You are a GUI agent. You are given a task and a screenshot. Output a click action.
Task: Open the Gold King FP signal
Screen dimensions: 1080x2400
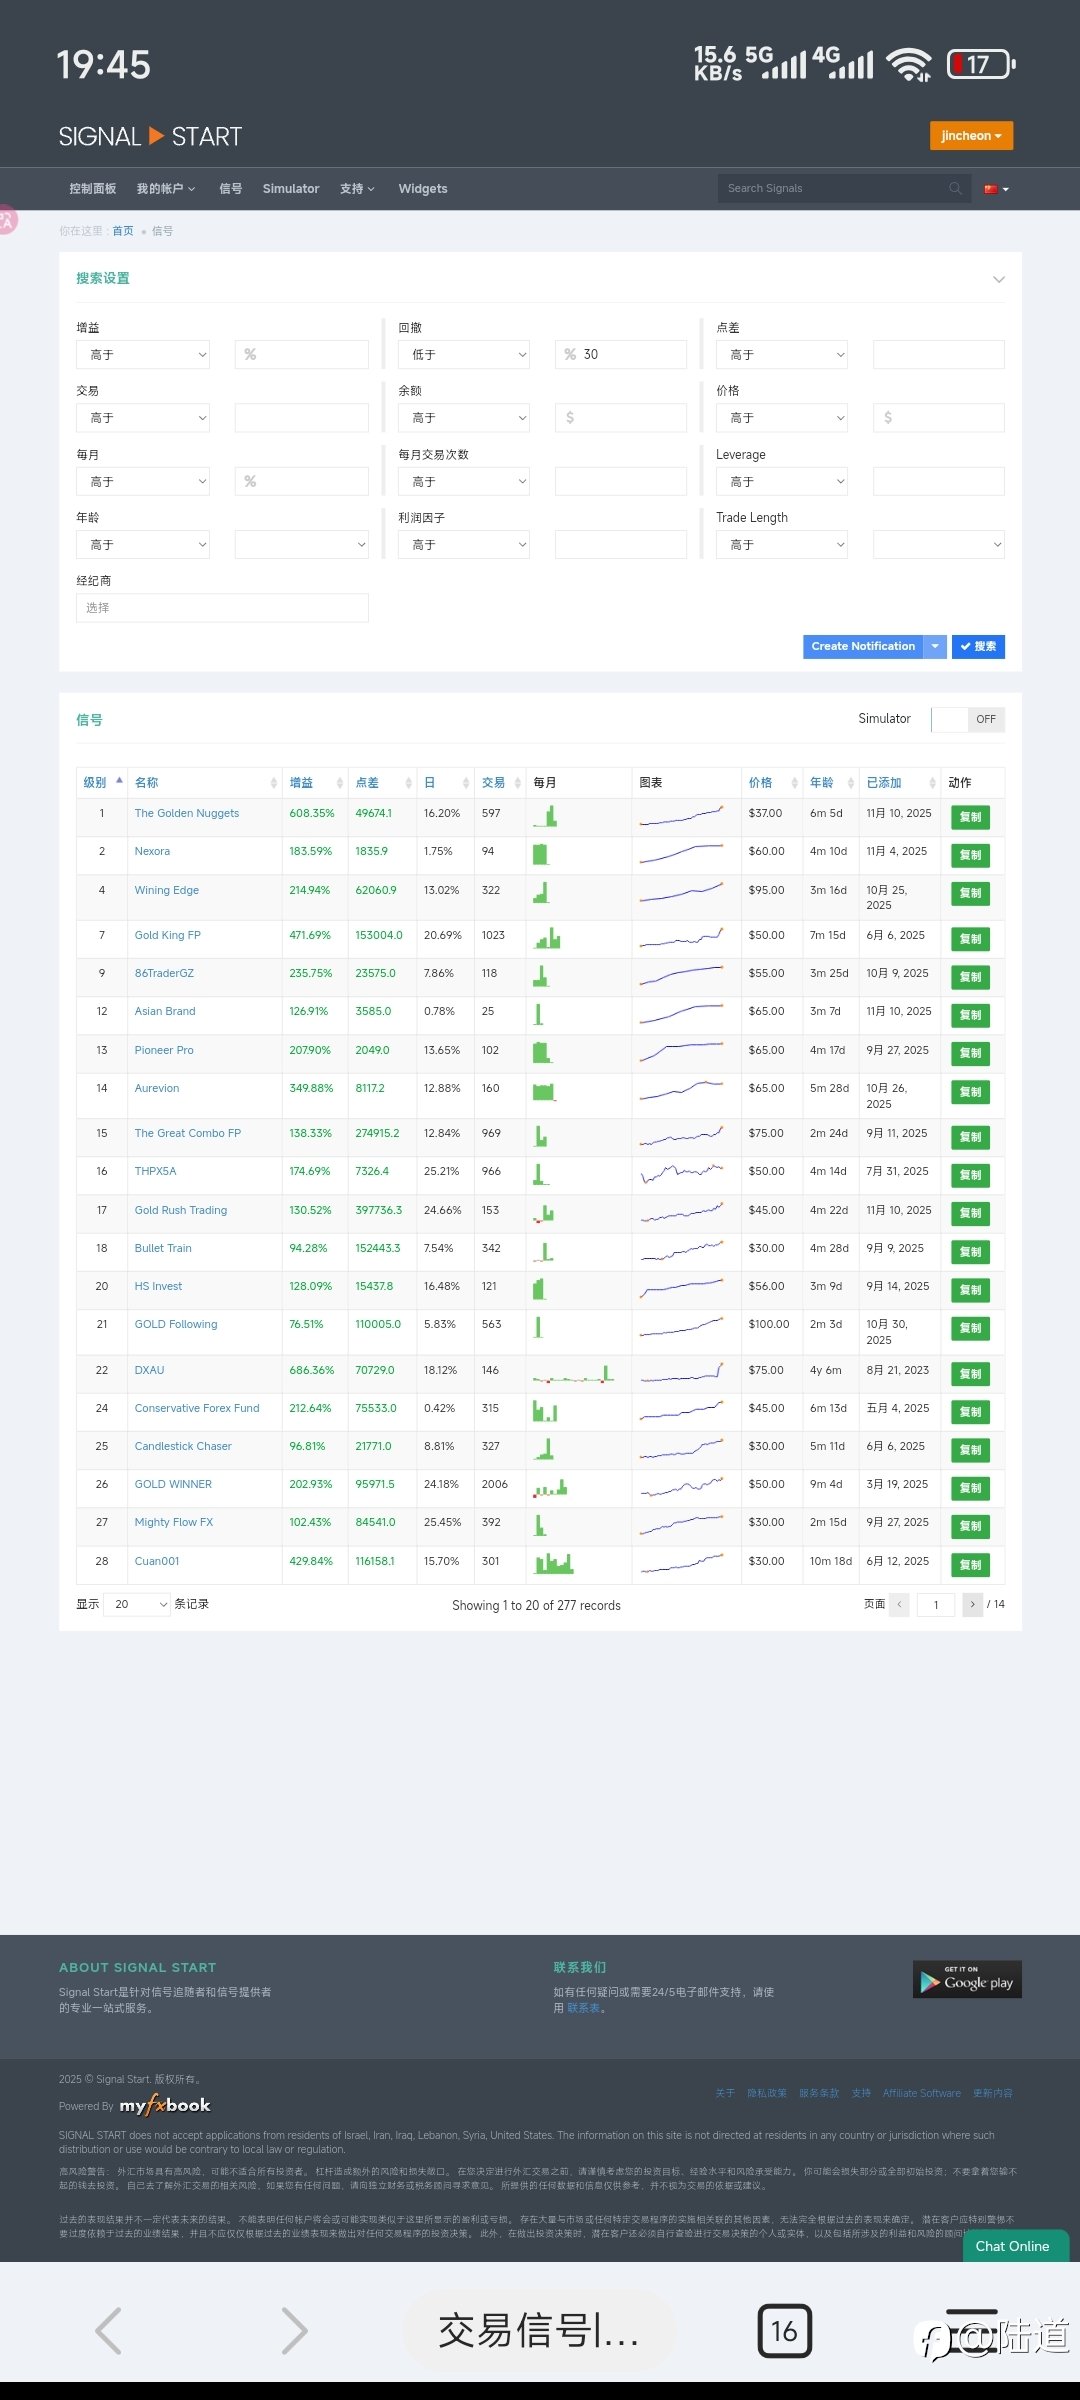(x=168, y=935)
